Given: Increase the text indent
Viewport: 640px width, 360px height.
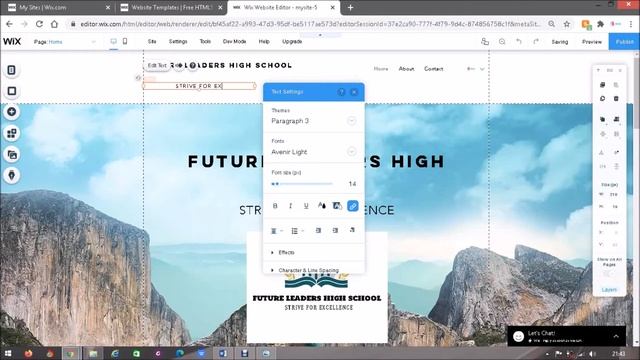Looking at the screenshot, I should click(335, 231).
